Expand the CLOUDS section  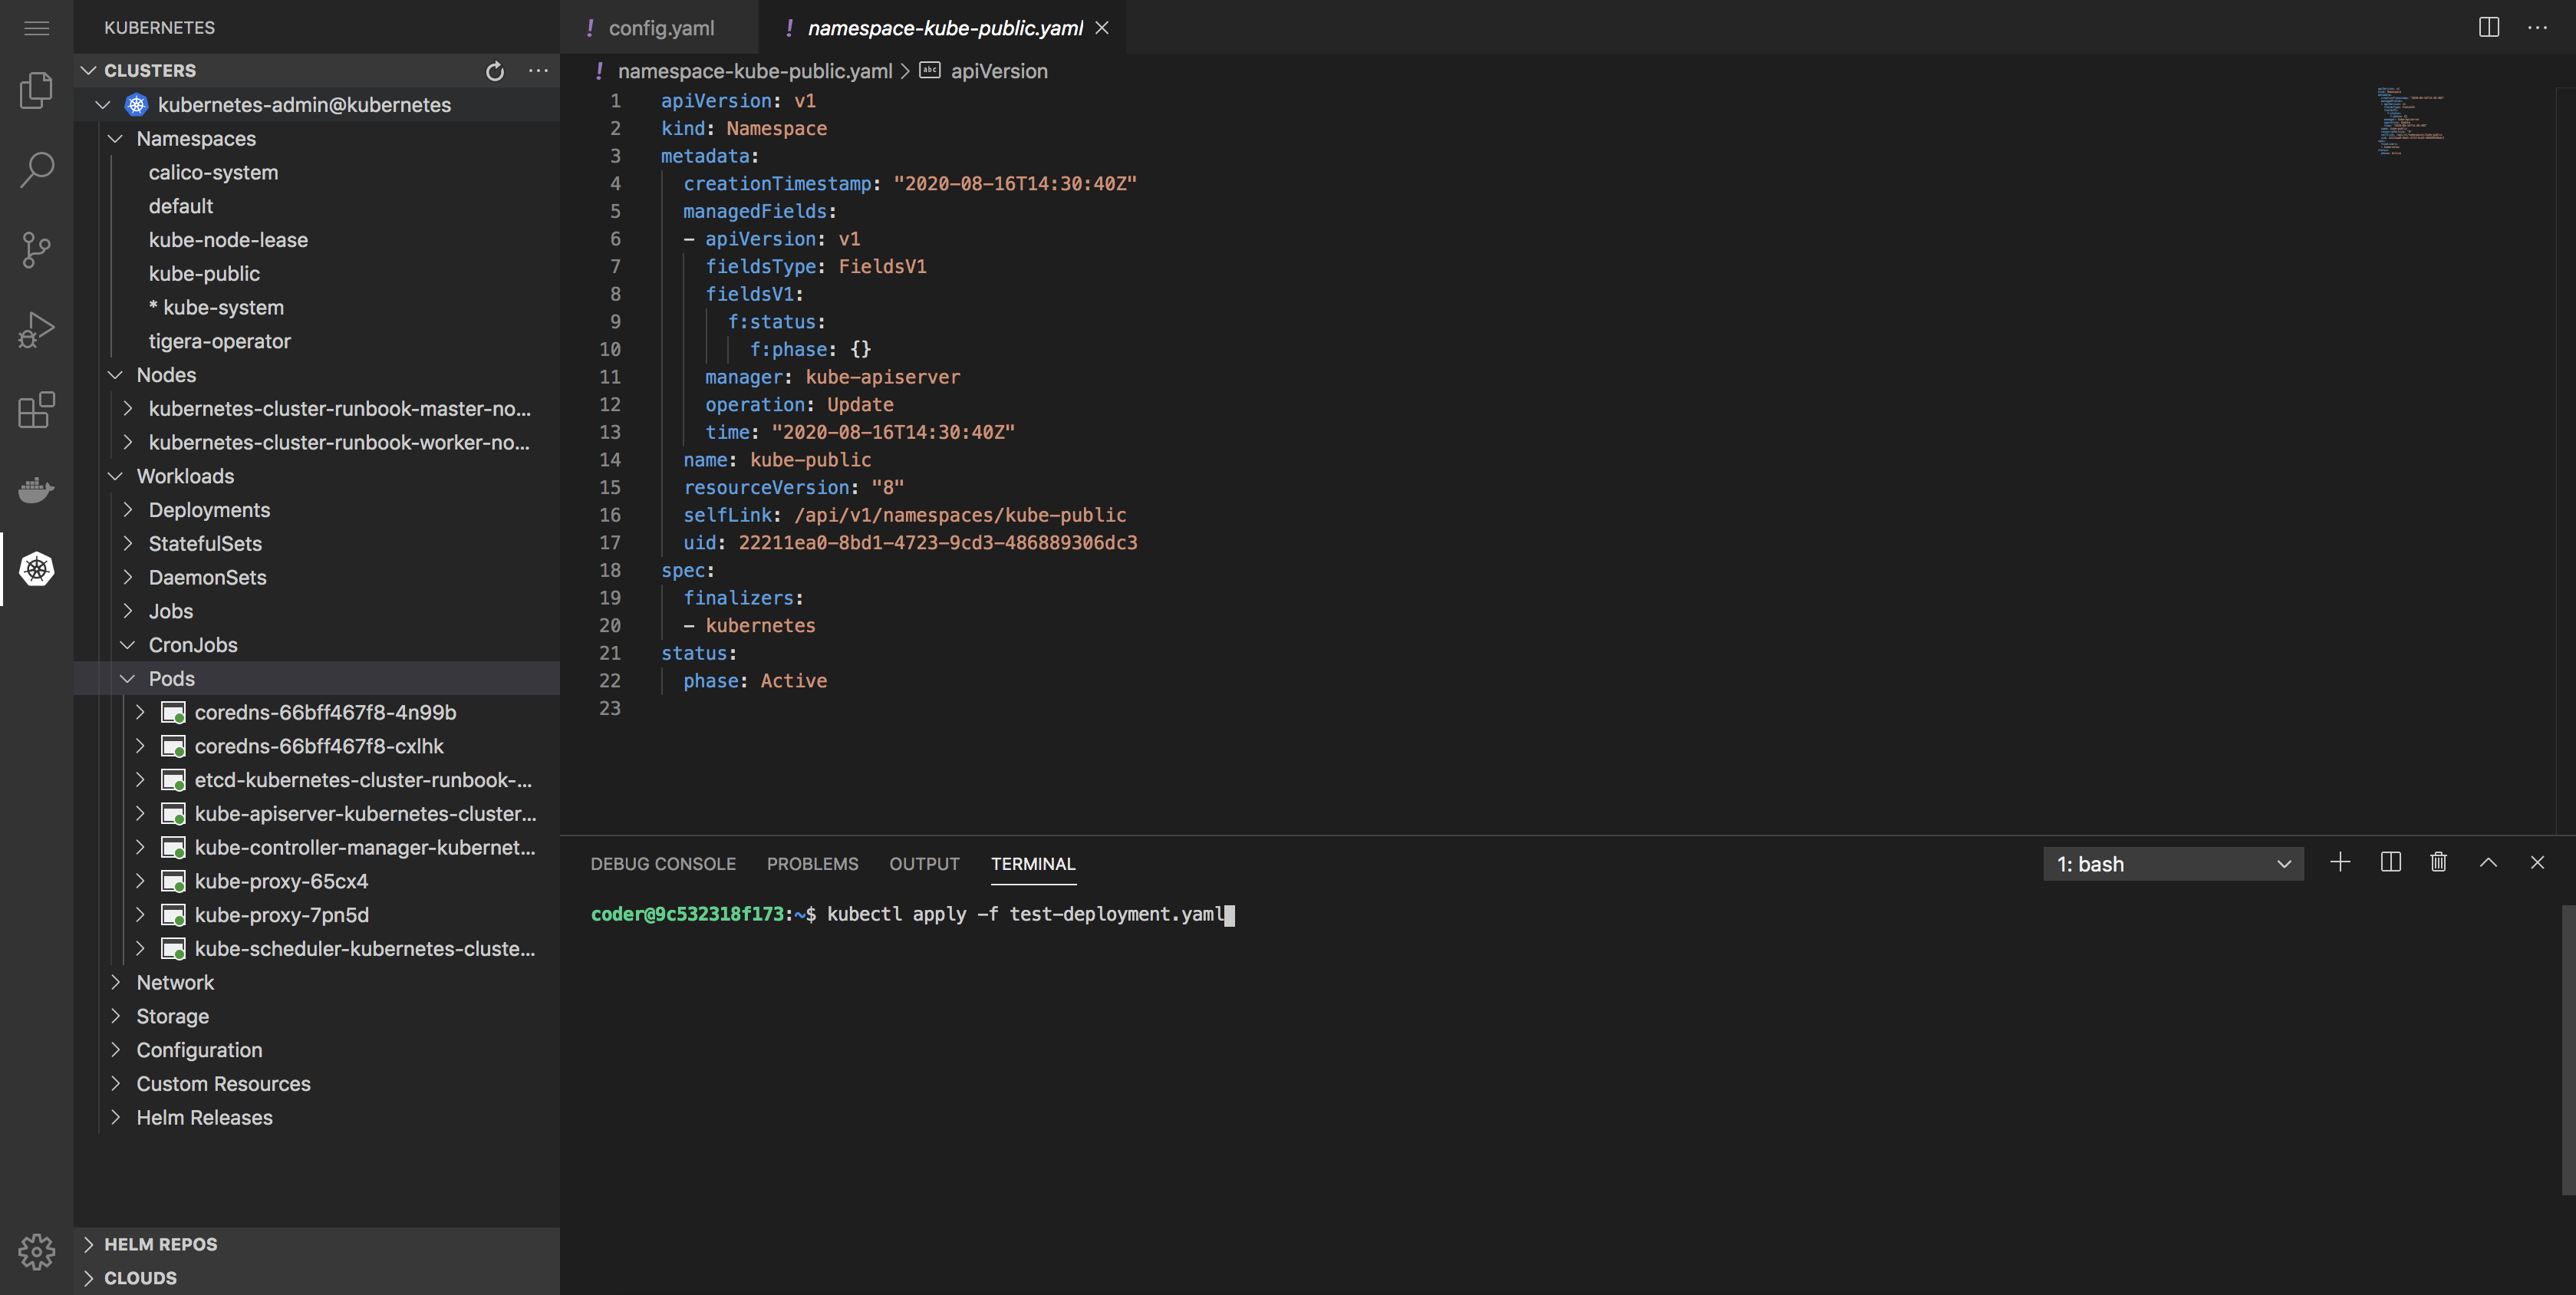click(89, 1278)
